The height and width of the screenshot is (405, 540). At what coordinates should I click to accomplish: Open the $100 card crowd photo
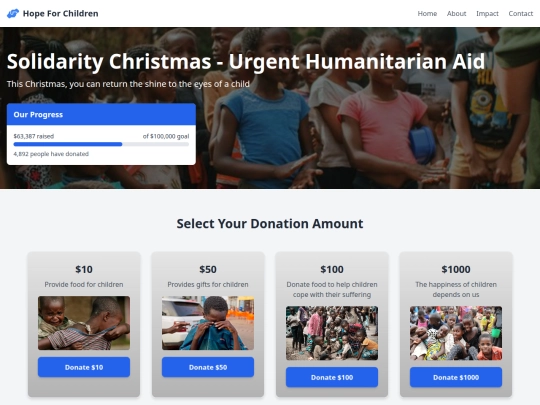pyautogui.click(x=332, y=333)
